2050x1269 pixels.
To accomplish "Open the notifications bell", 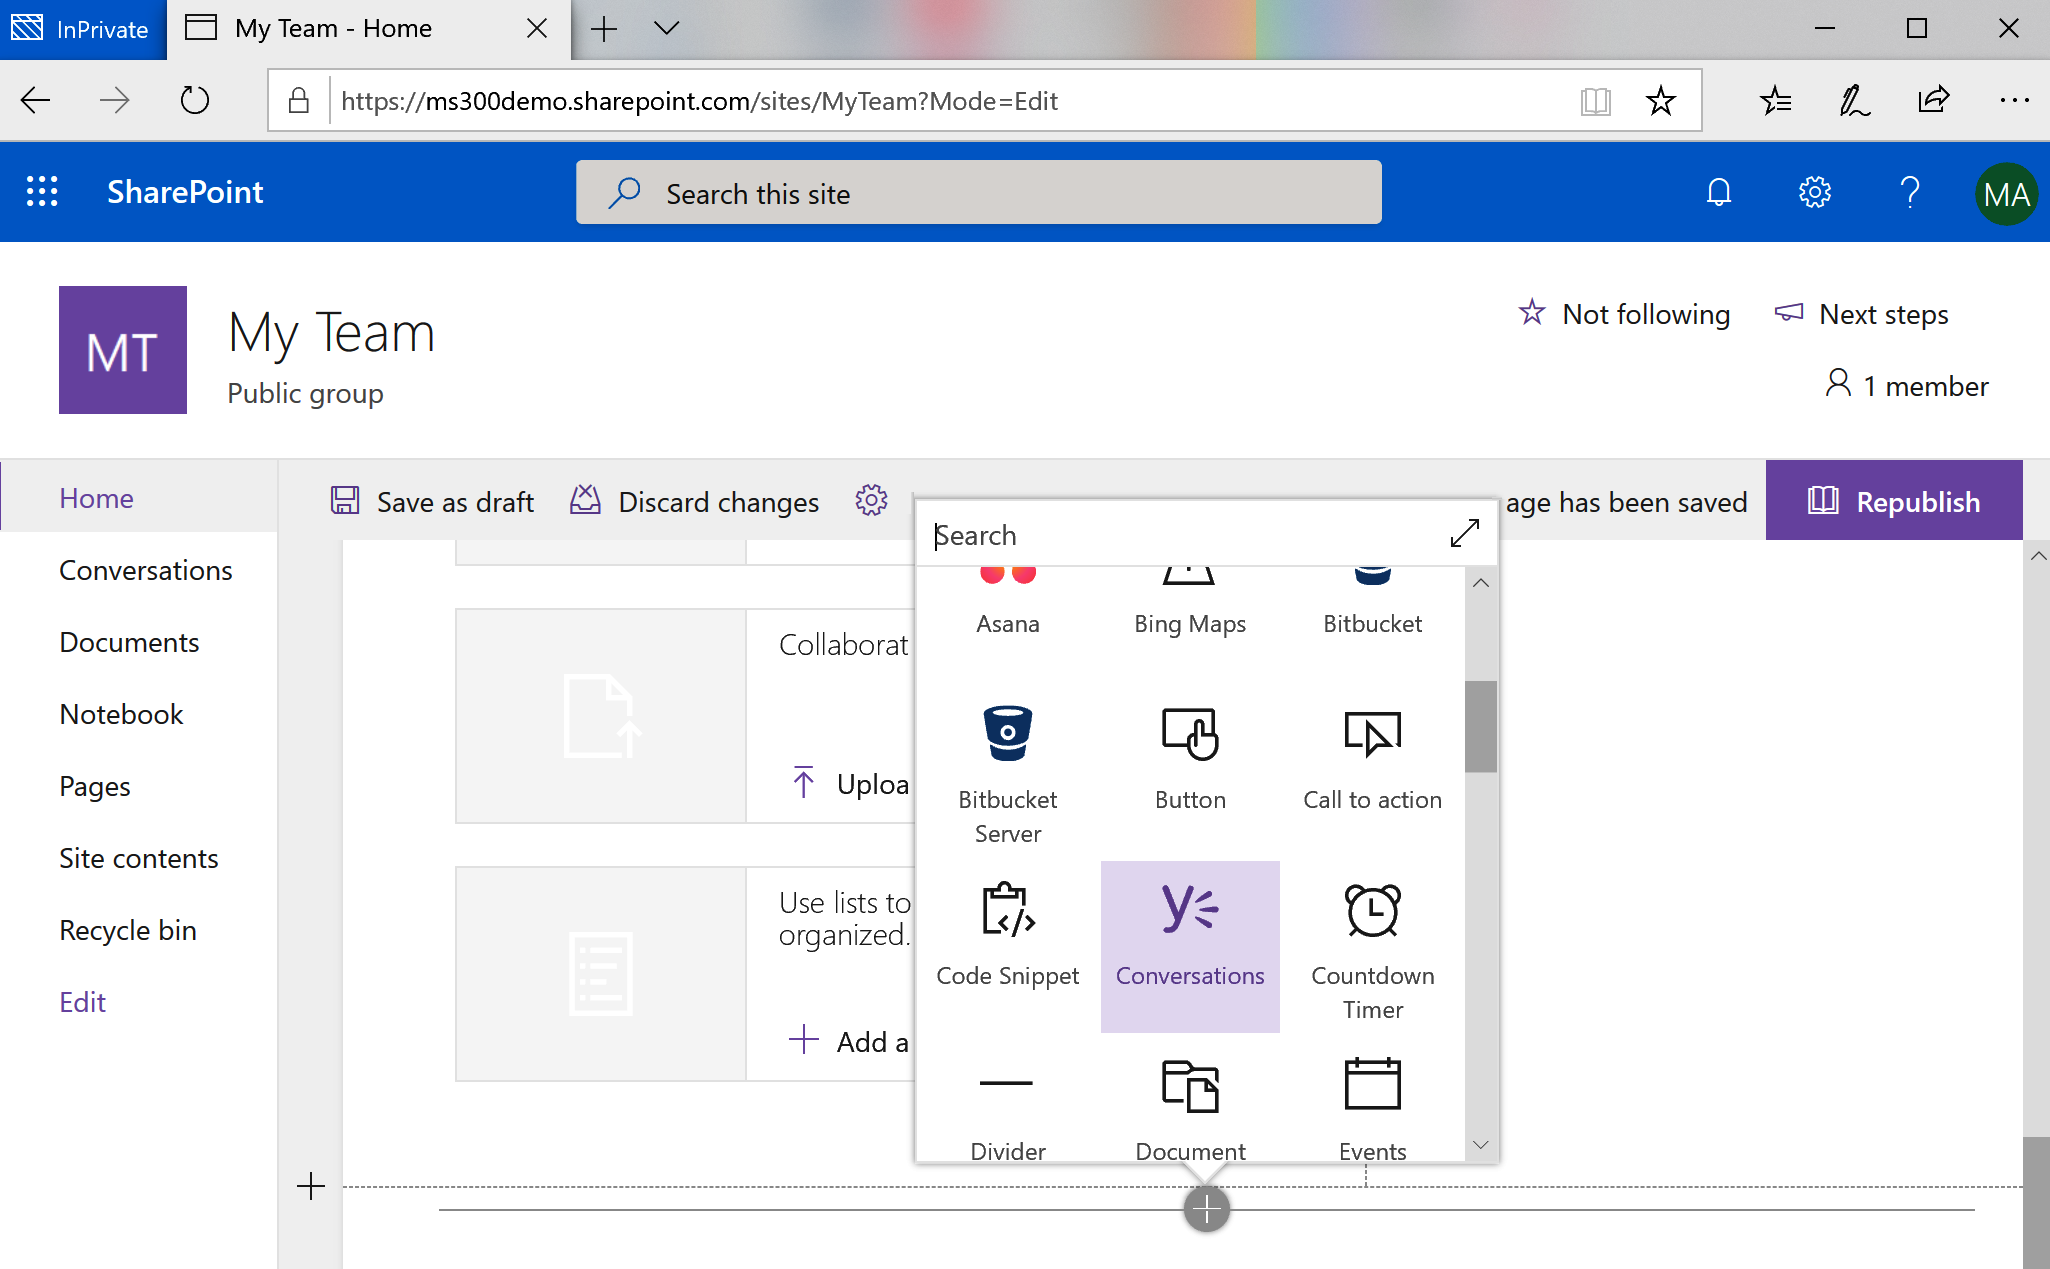I will [x=1718, y=192].
